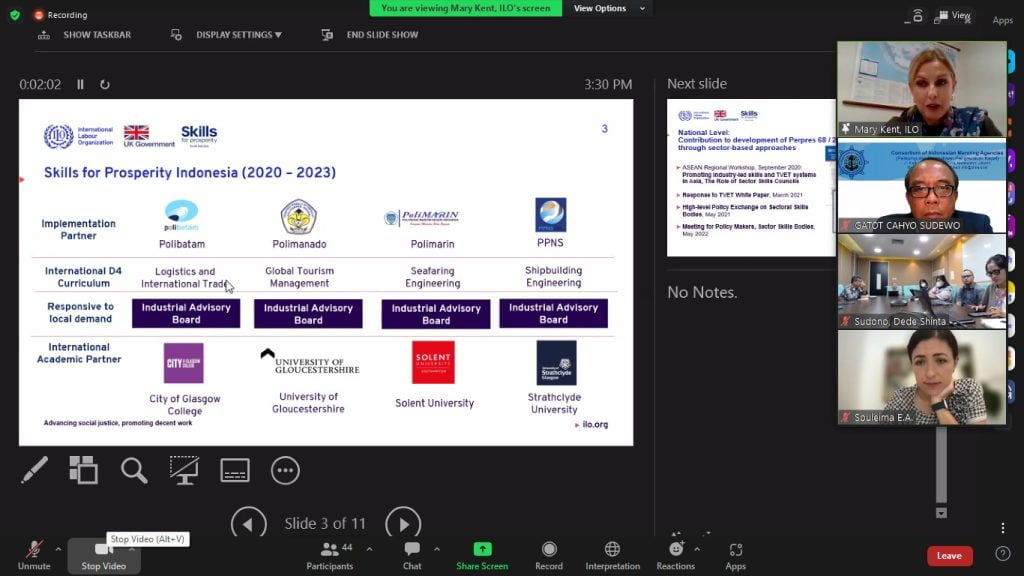This screenshot has height=576, width=1024.
Task: Open the encryption shield info icon
Action: (x=15, y=14)
